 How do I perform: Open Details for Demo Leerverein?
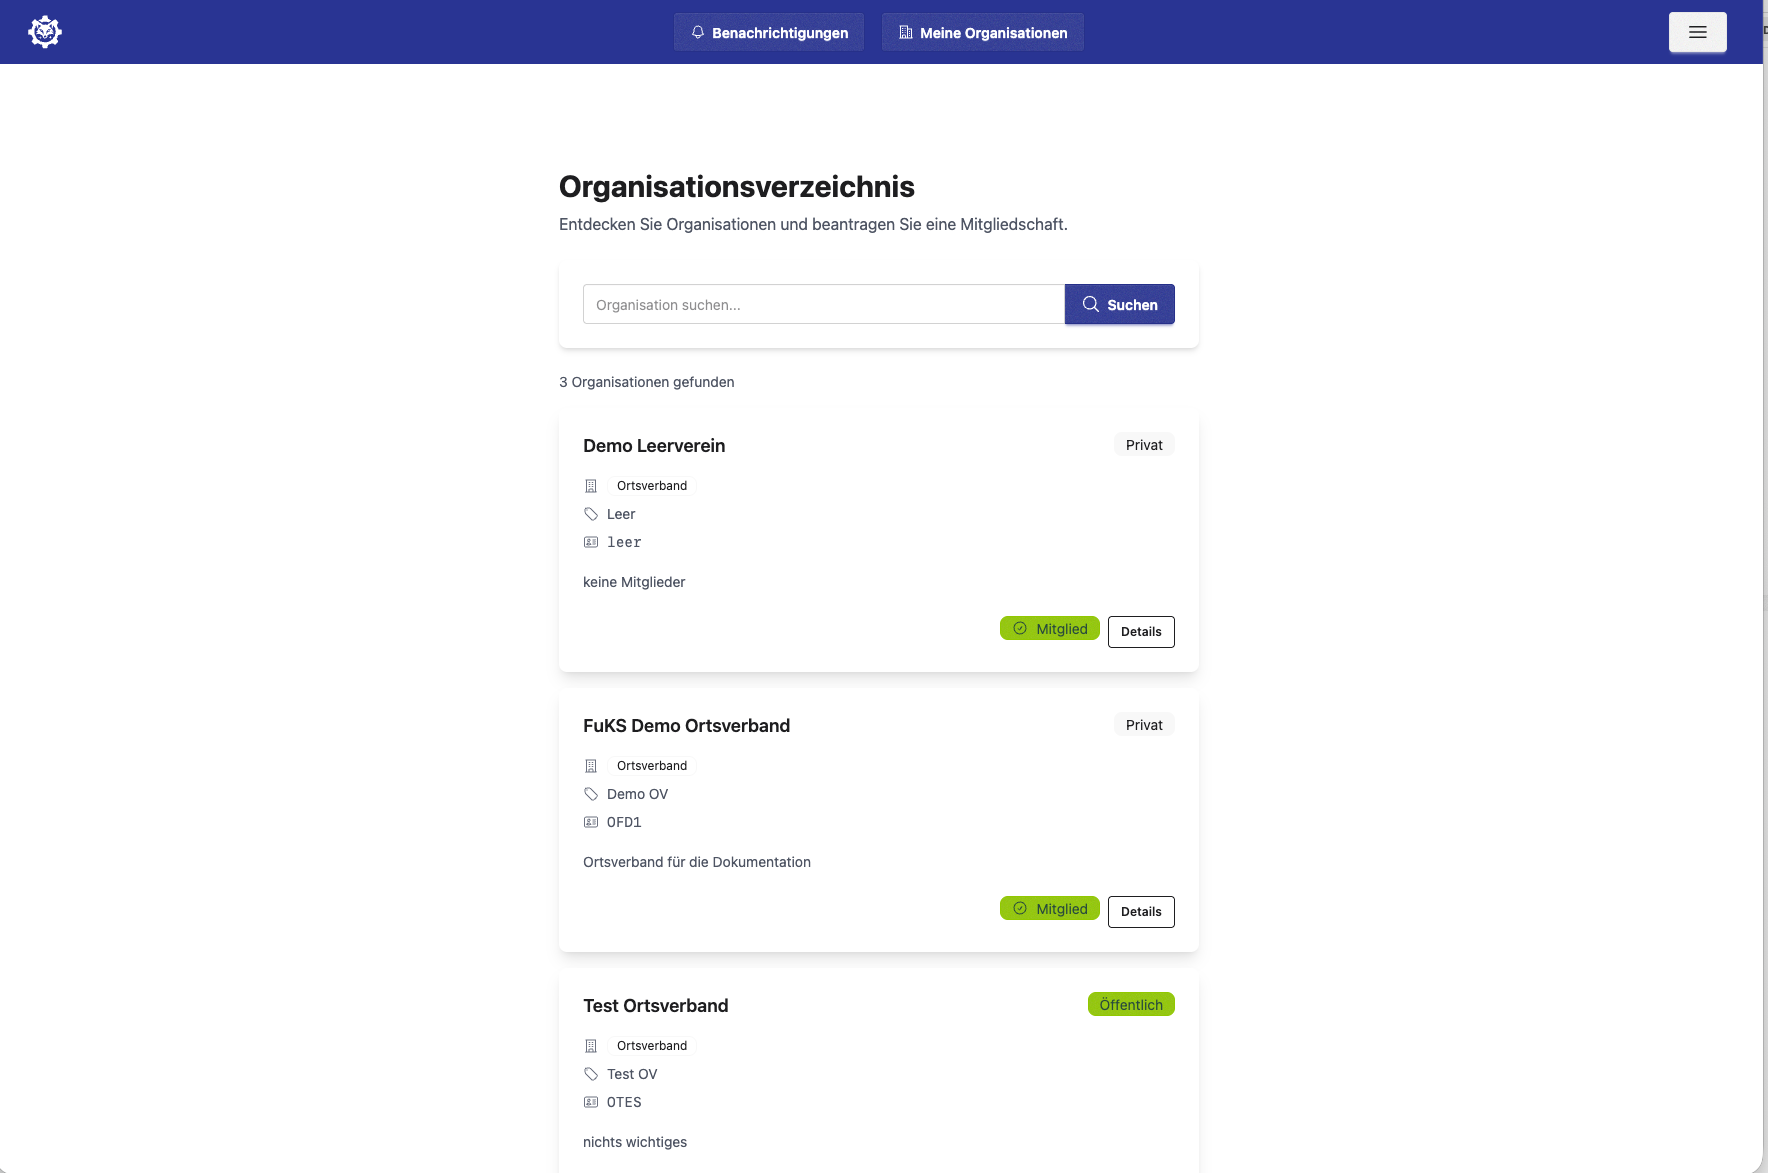(x=1141, y=631)
